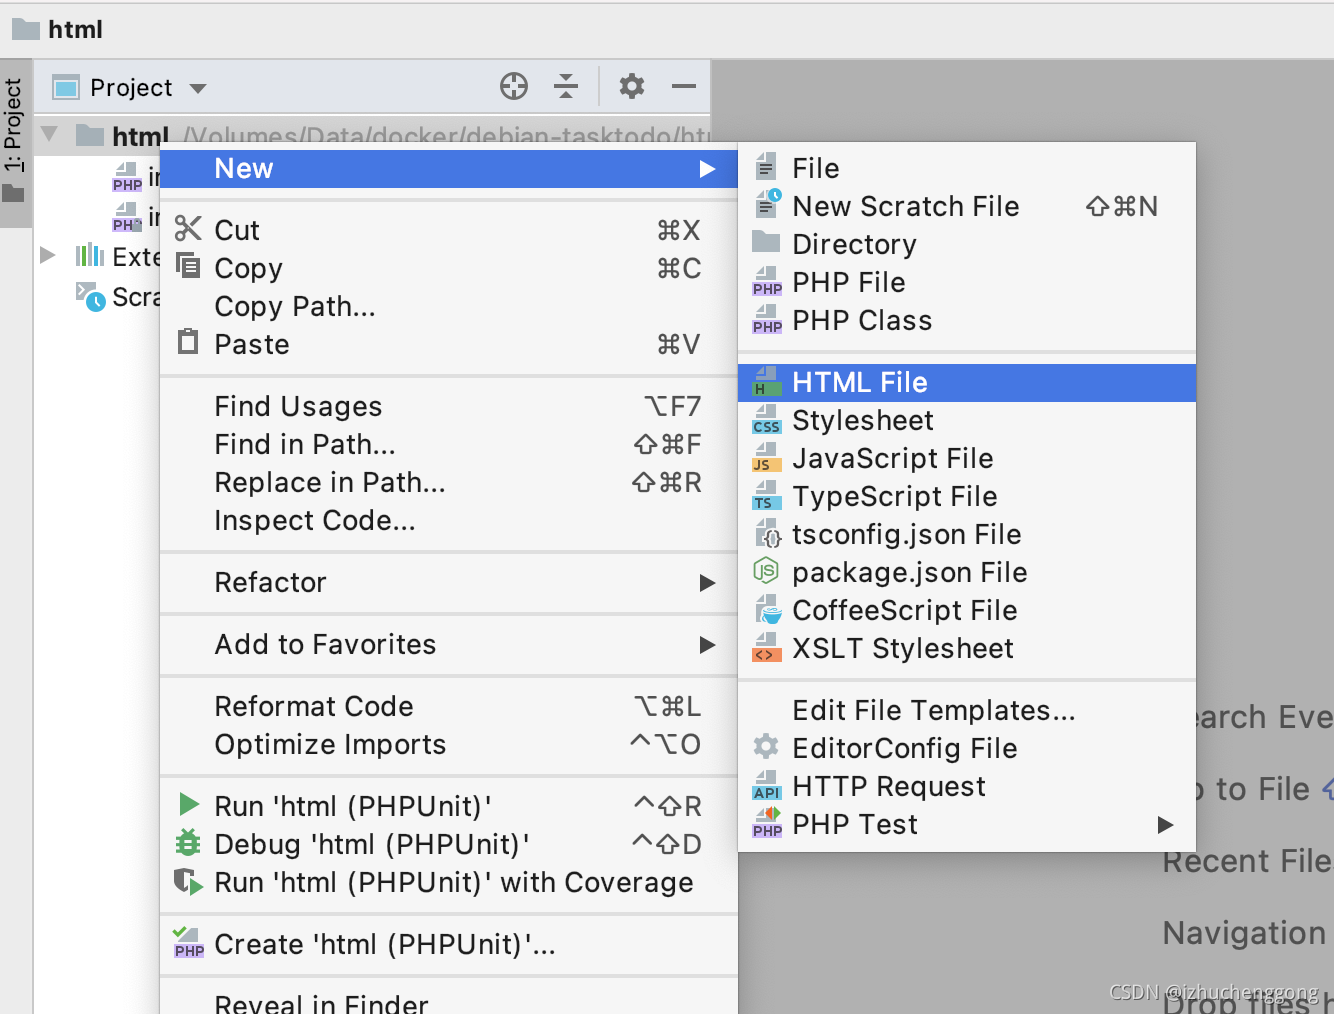Hide the Project panel with minus icon
The height and width of the screenshot is (1014, 1334).
(684, 87)
